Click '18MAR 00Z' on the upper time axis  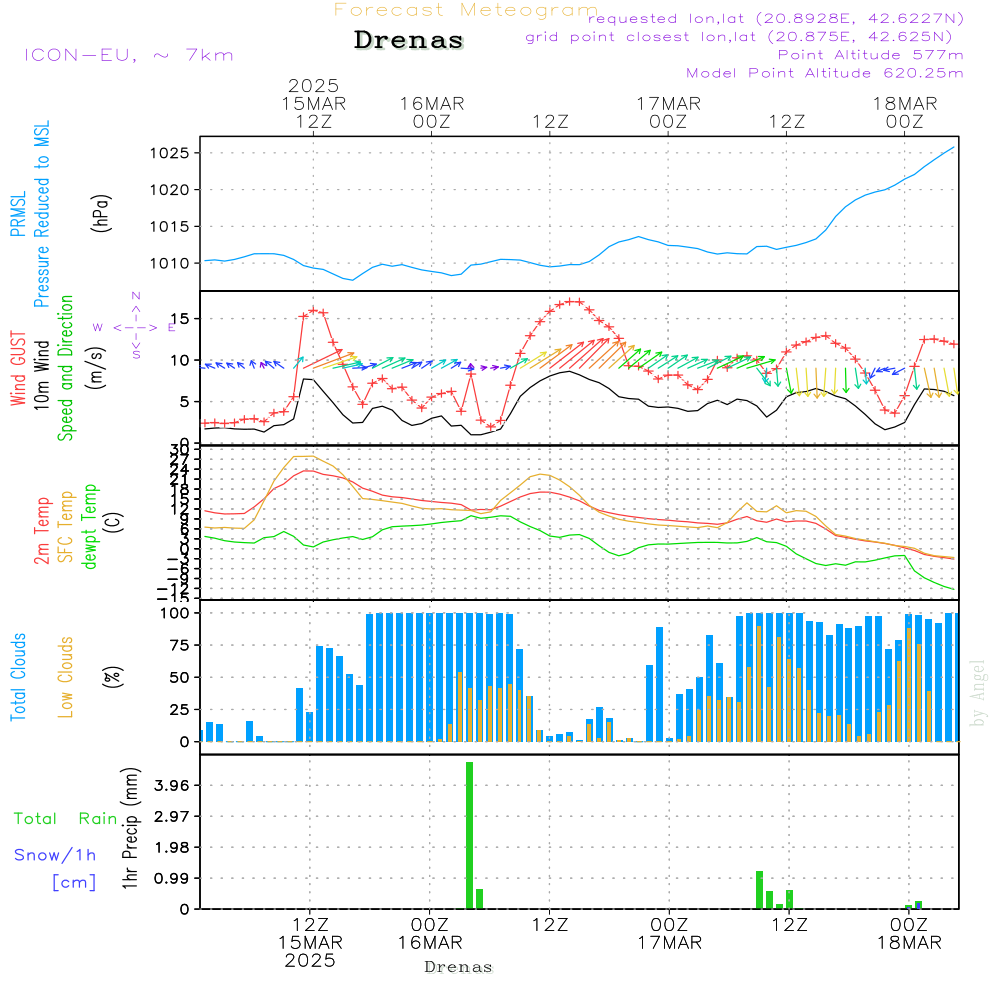[x=905, y=112]
